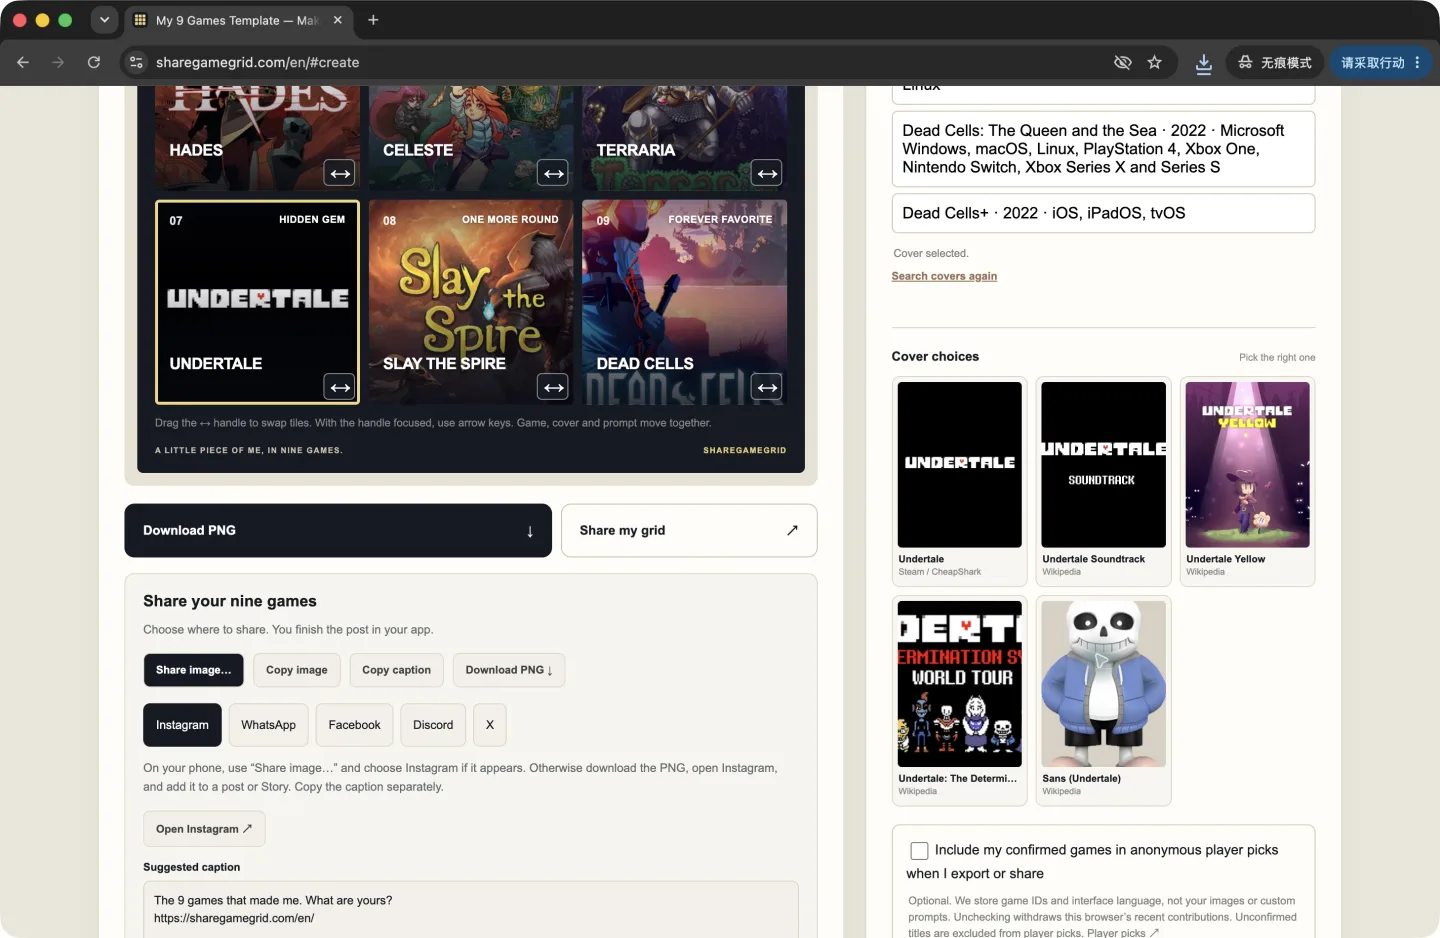Click the Copy image button
This screenshot has height=938, width=1440.
(x=297, y=670)
